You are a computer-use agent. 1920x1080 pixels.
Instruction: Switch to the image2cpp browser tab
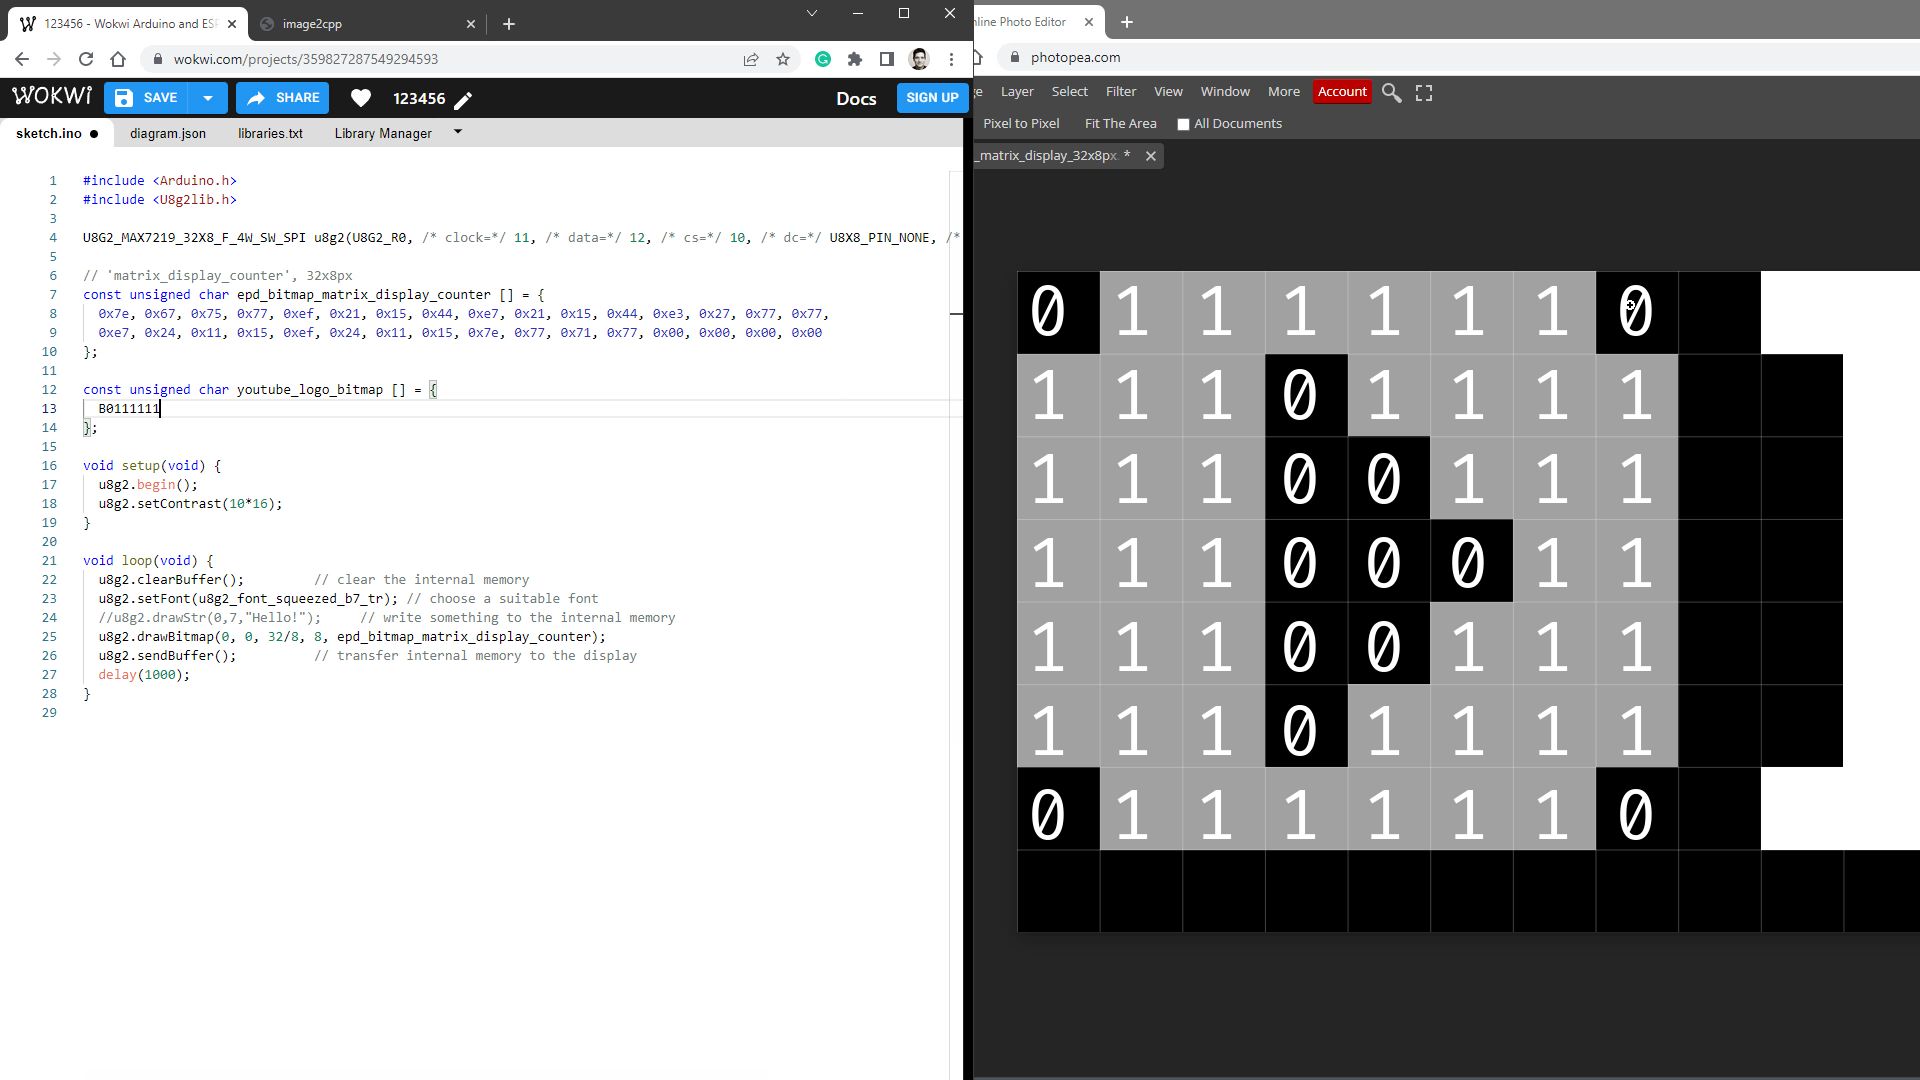tap(311, 23)
